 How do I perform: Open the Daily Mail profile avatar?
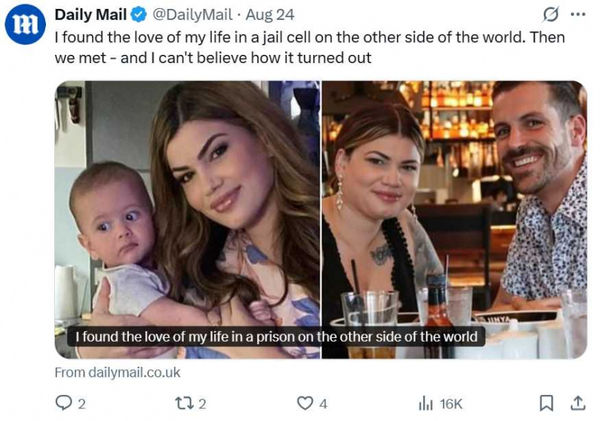click(x=26, y=25)
